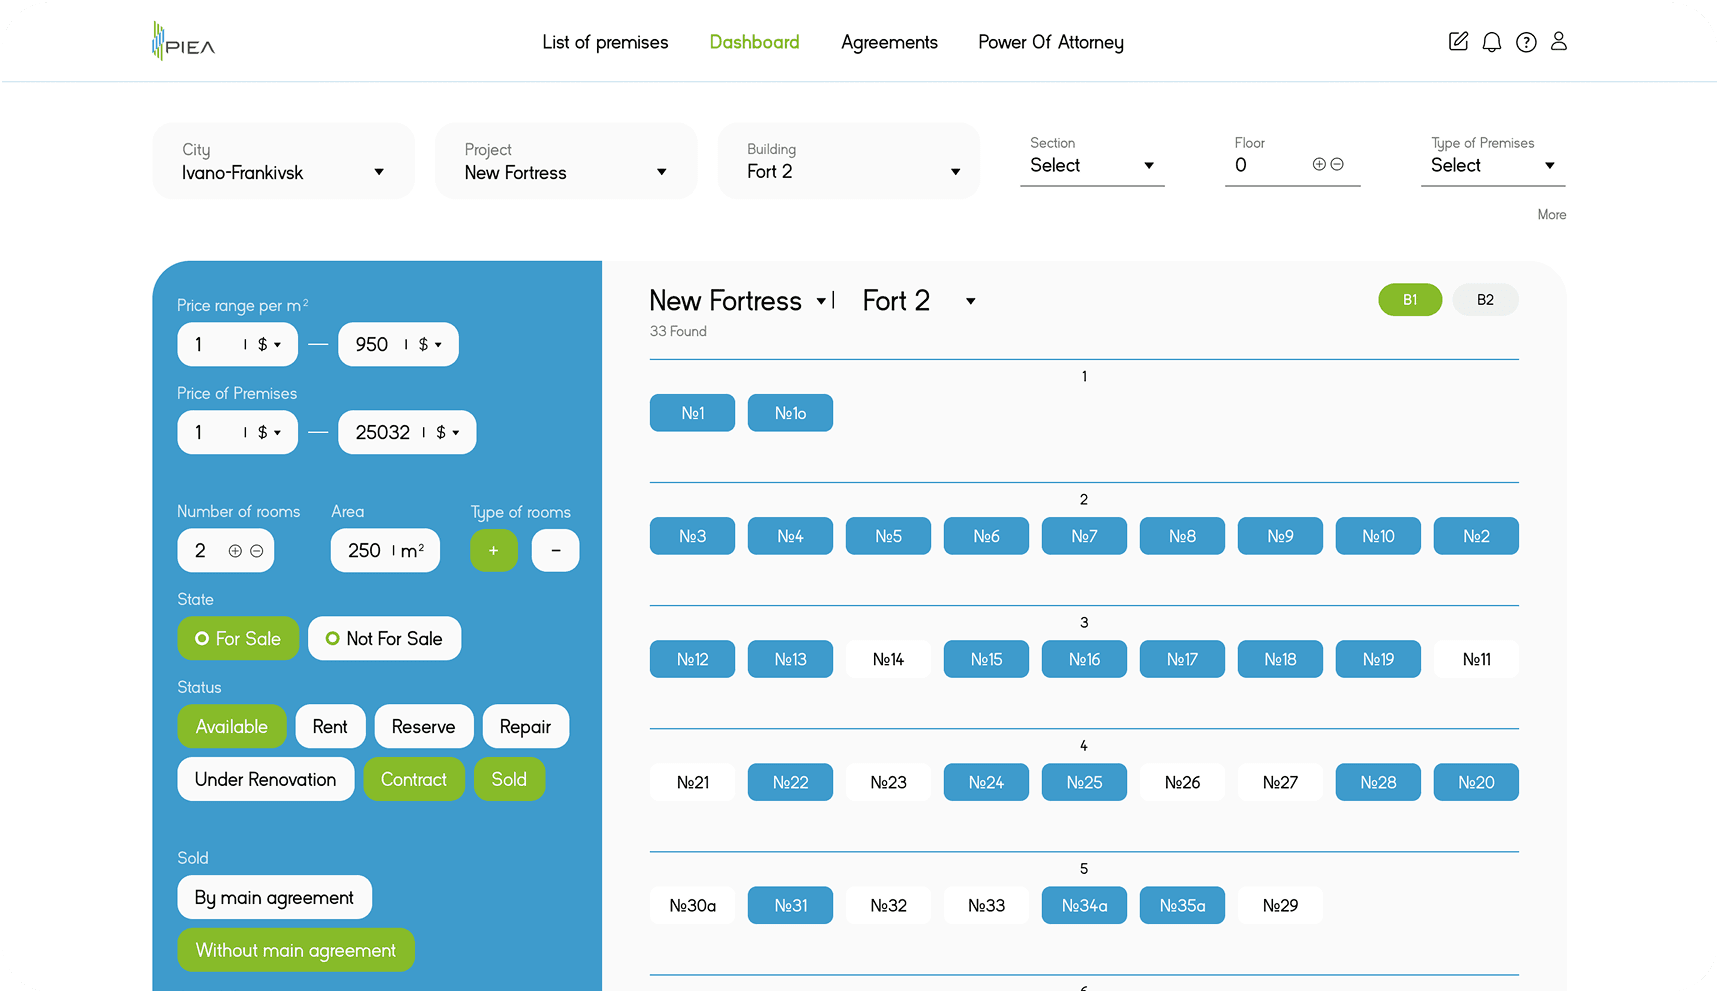This screenshot has height=991, width=1717.
Task: Open the Type of Premises dropdown
Action: pyautogui.click(x=1492, y=165)
